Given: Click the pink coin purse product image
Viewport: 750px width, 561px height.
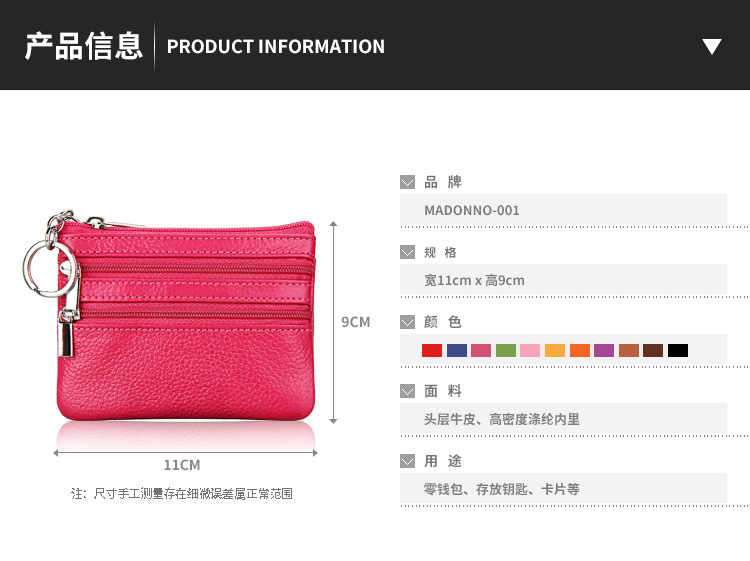Looking at the screenshot, I should coord(170,316).
